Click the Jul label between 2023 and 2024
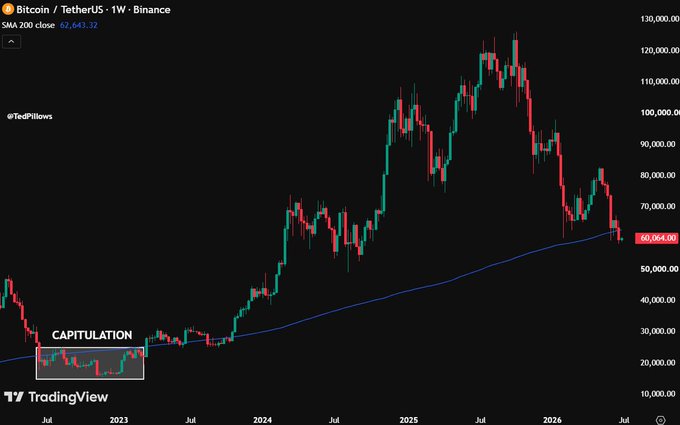This screenshot has width=680, height=425. [190, 420]
